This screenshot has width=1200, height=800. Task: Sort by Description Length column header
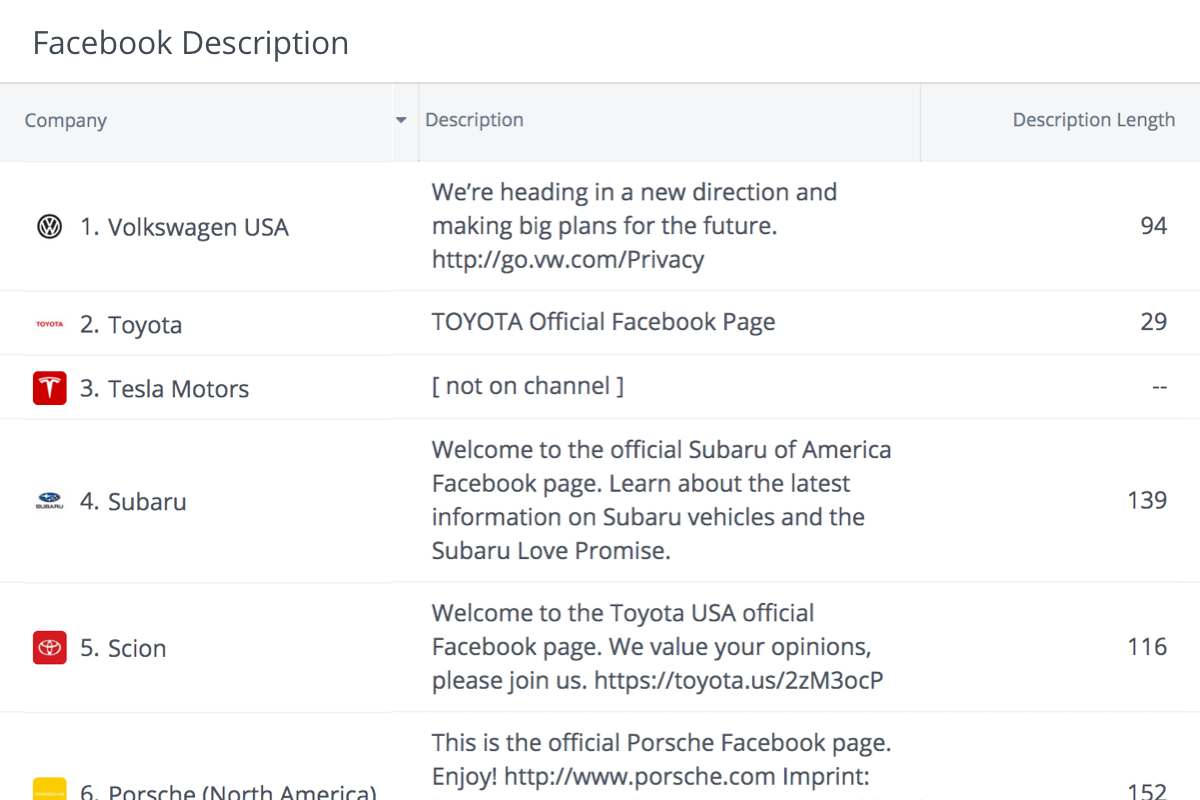[1094, 120]
